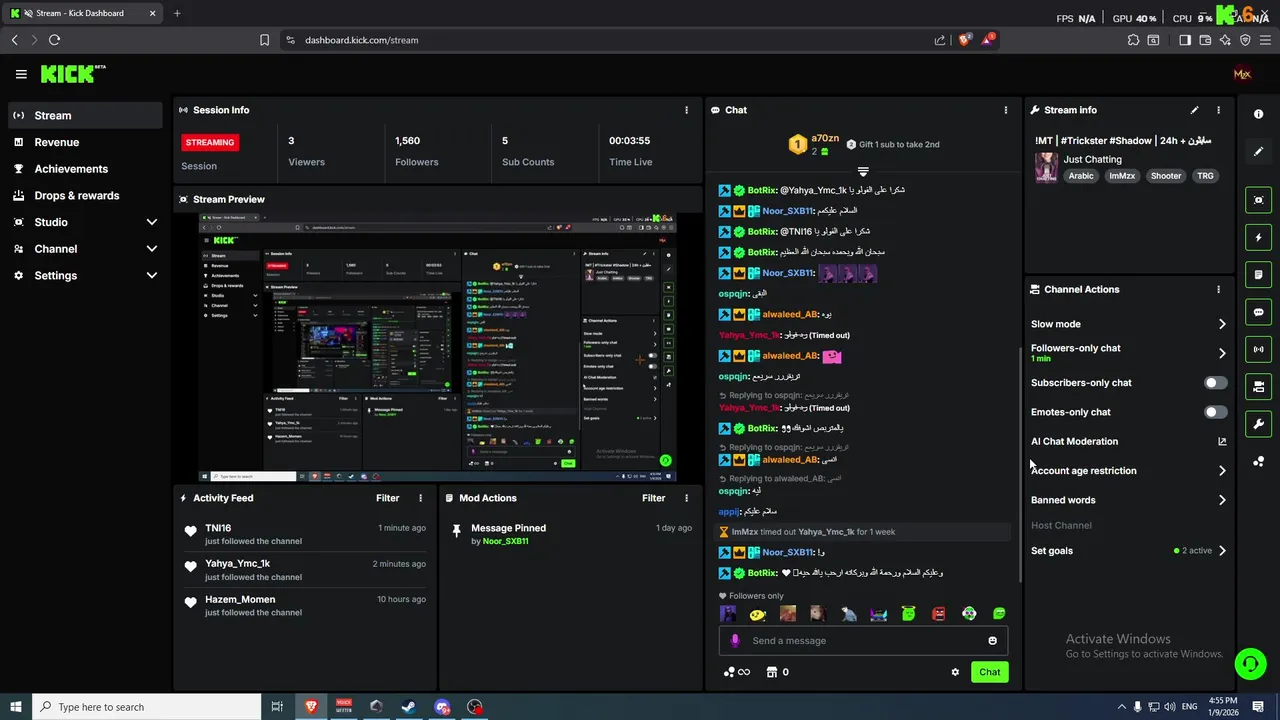The height and width of the screenshot is (720, 1280).
Task: Open Banned words chevron
Action: [x=1221, y=500]
